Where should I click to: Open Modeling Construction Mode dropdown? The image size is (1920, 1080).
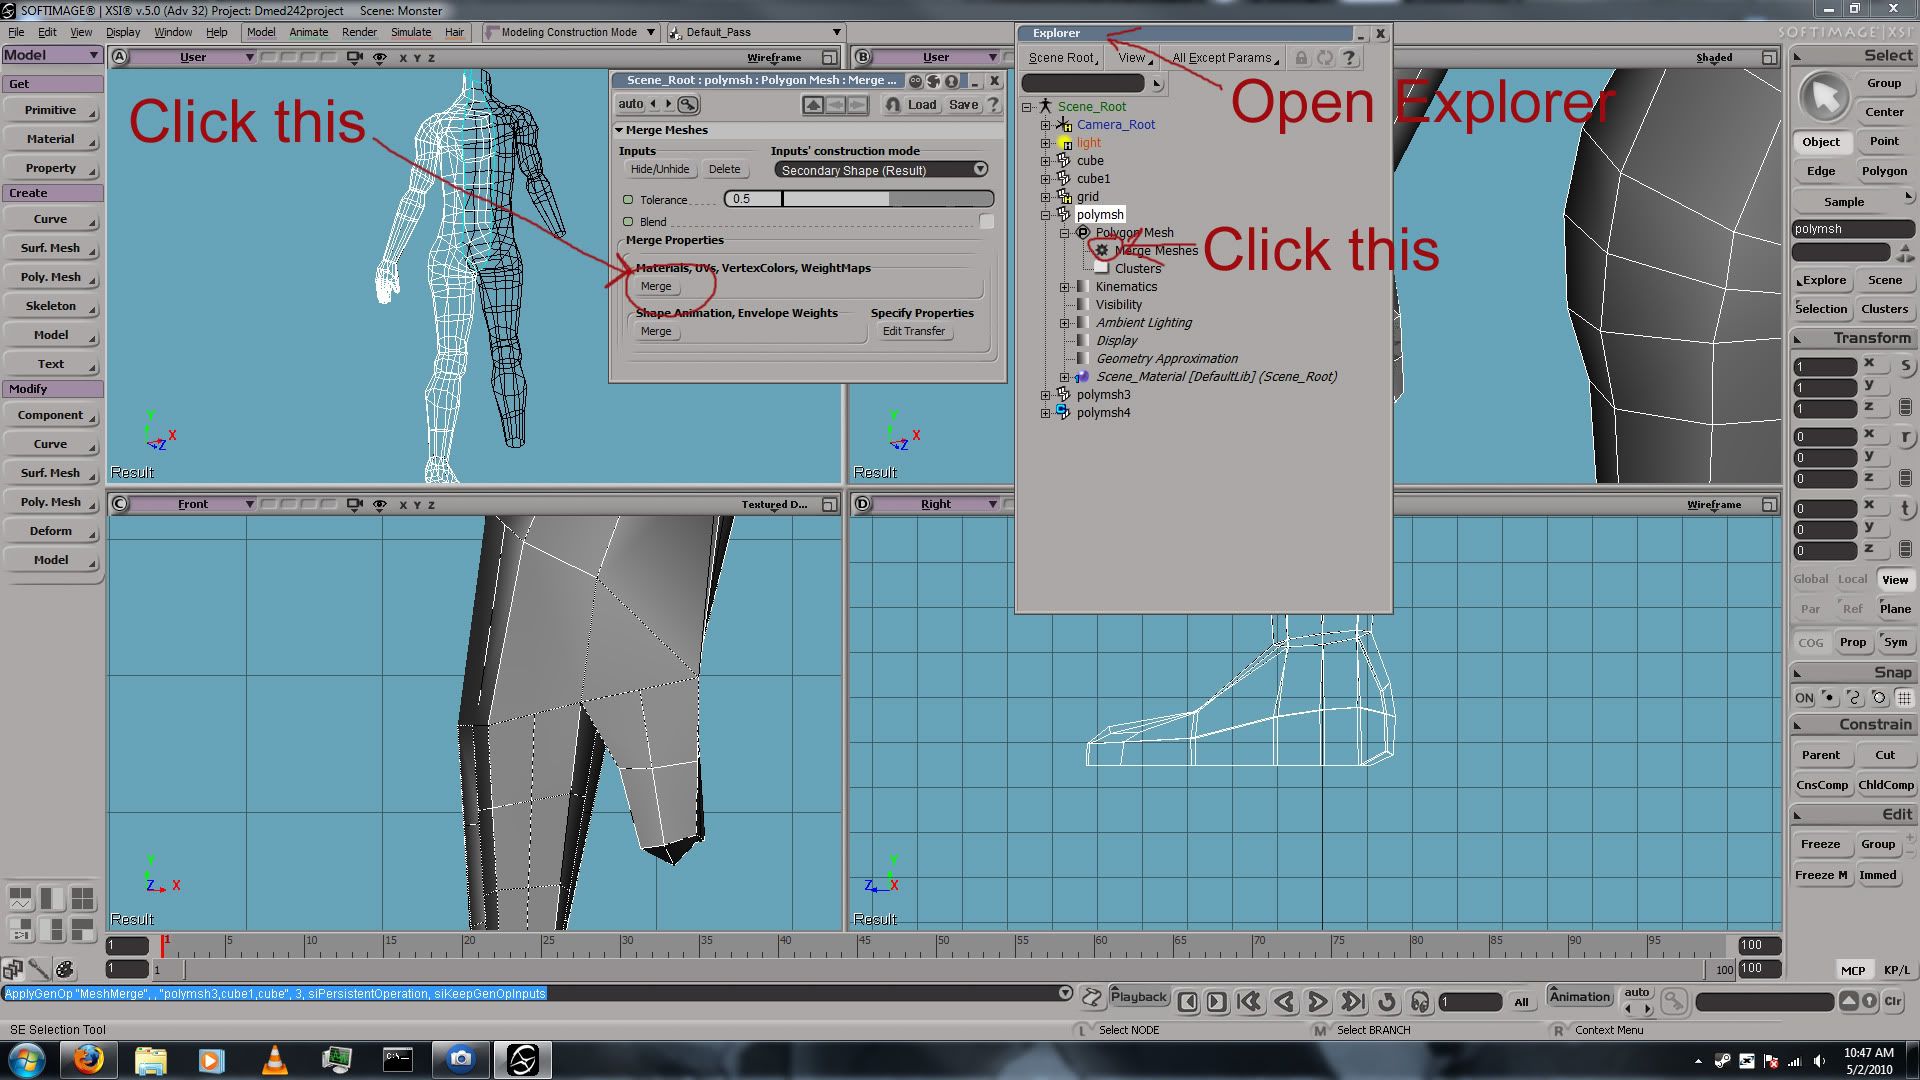(x=571, y=32)
